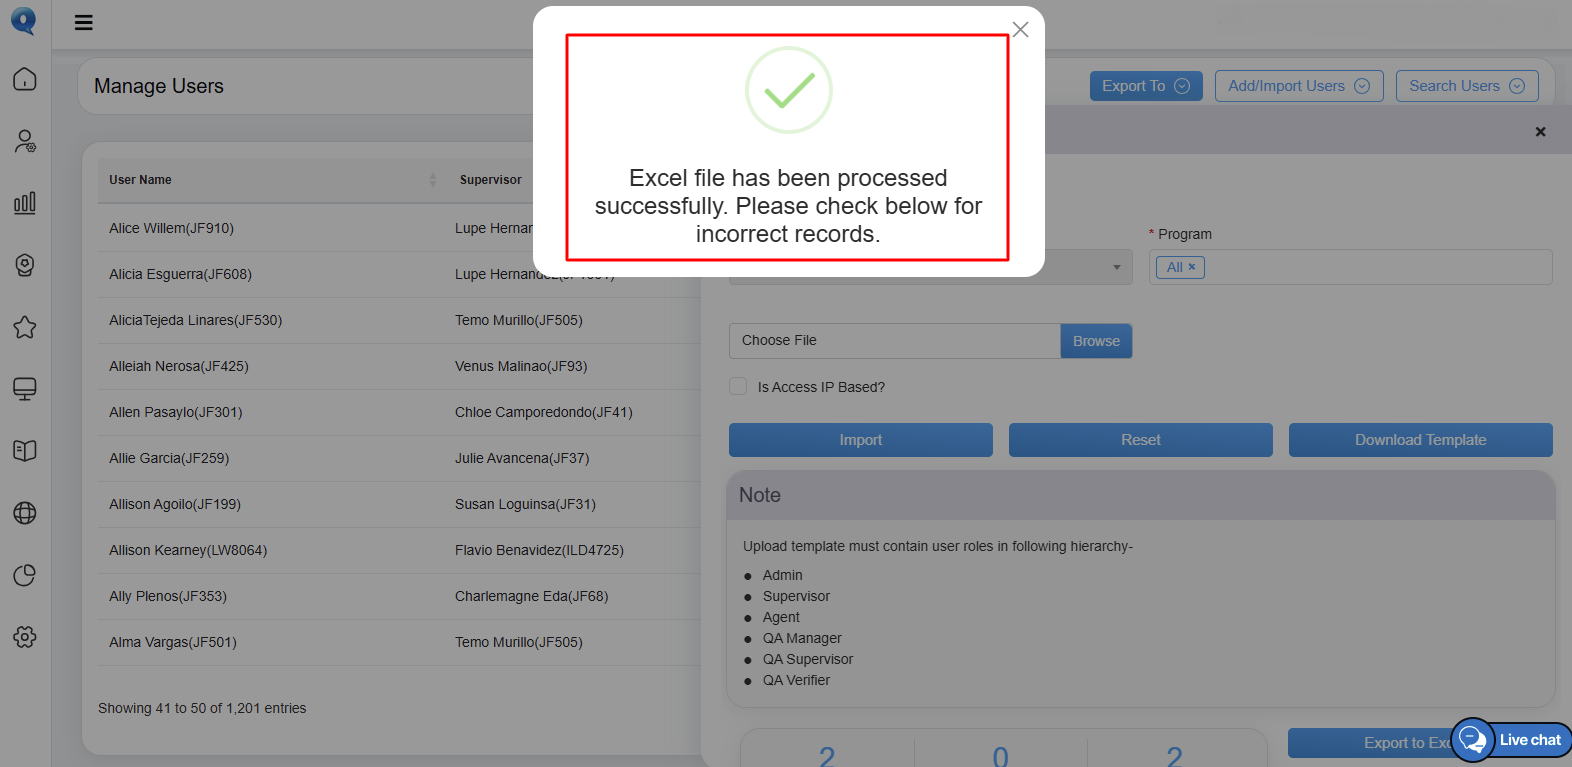Open the pie chart sidebar icon
The image size is (1572, 767).
pos(25,575)
